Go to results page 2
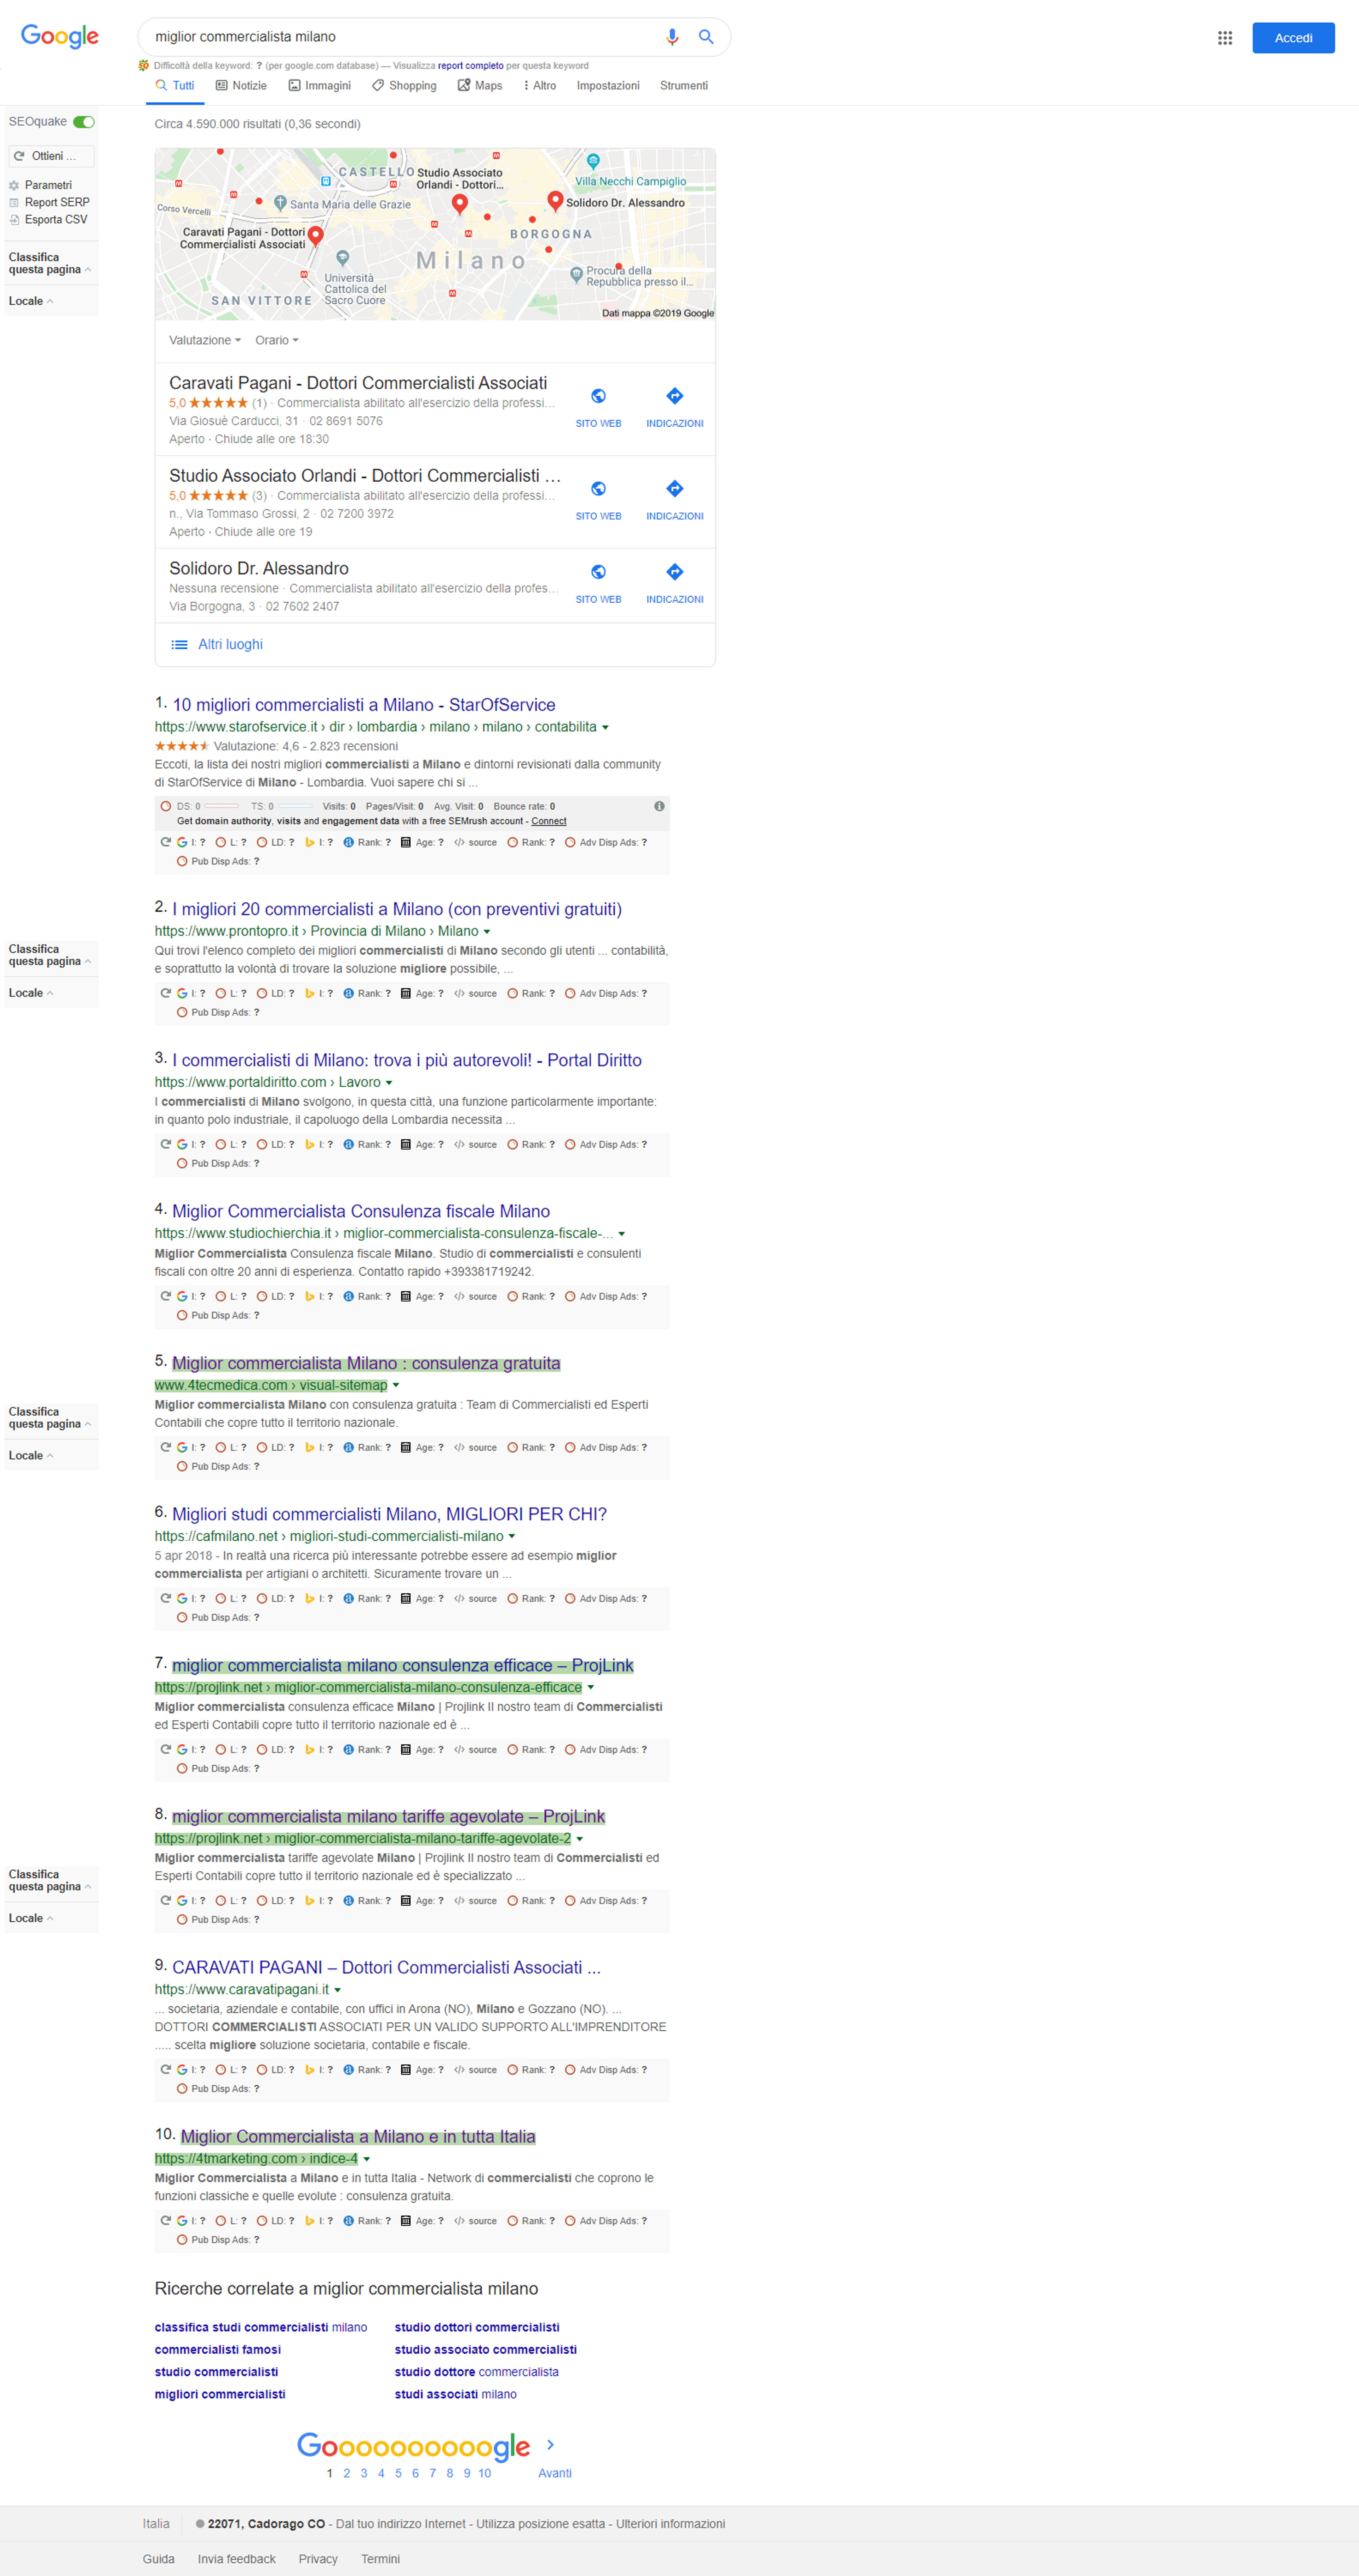This screenshot has width=1359, height=2576. click(347, 2473)
